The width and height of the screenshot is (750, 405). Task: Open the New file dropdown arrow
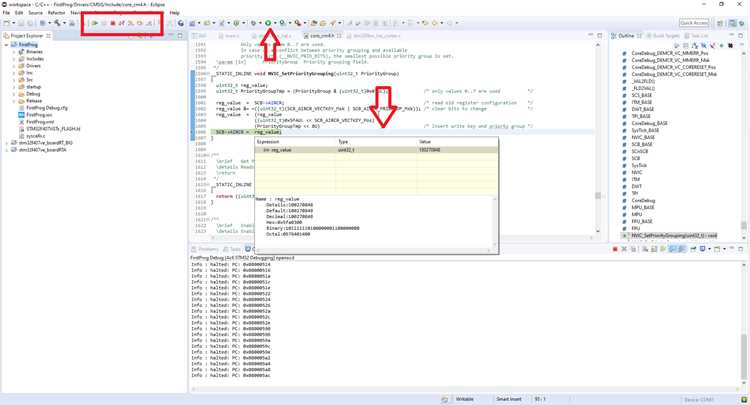point(13,23)
